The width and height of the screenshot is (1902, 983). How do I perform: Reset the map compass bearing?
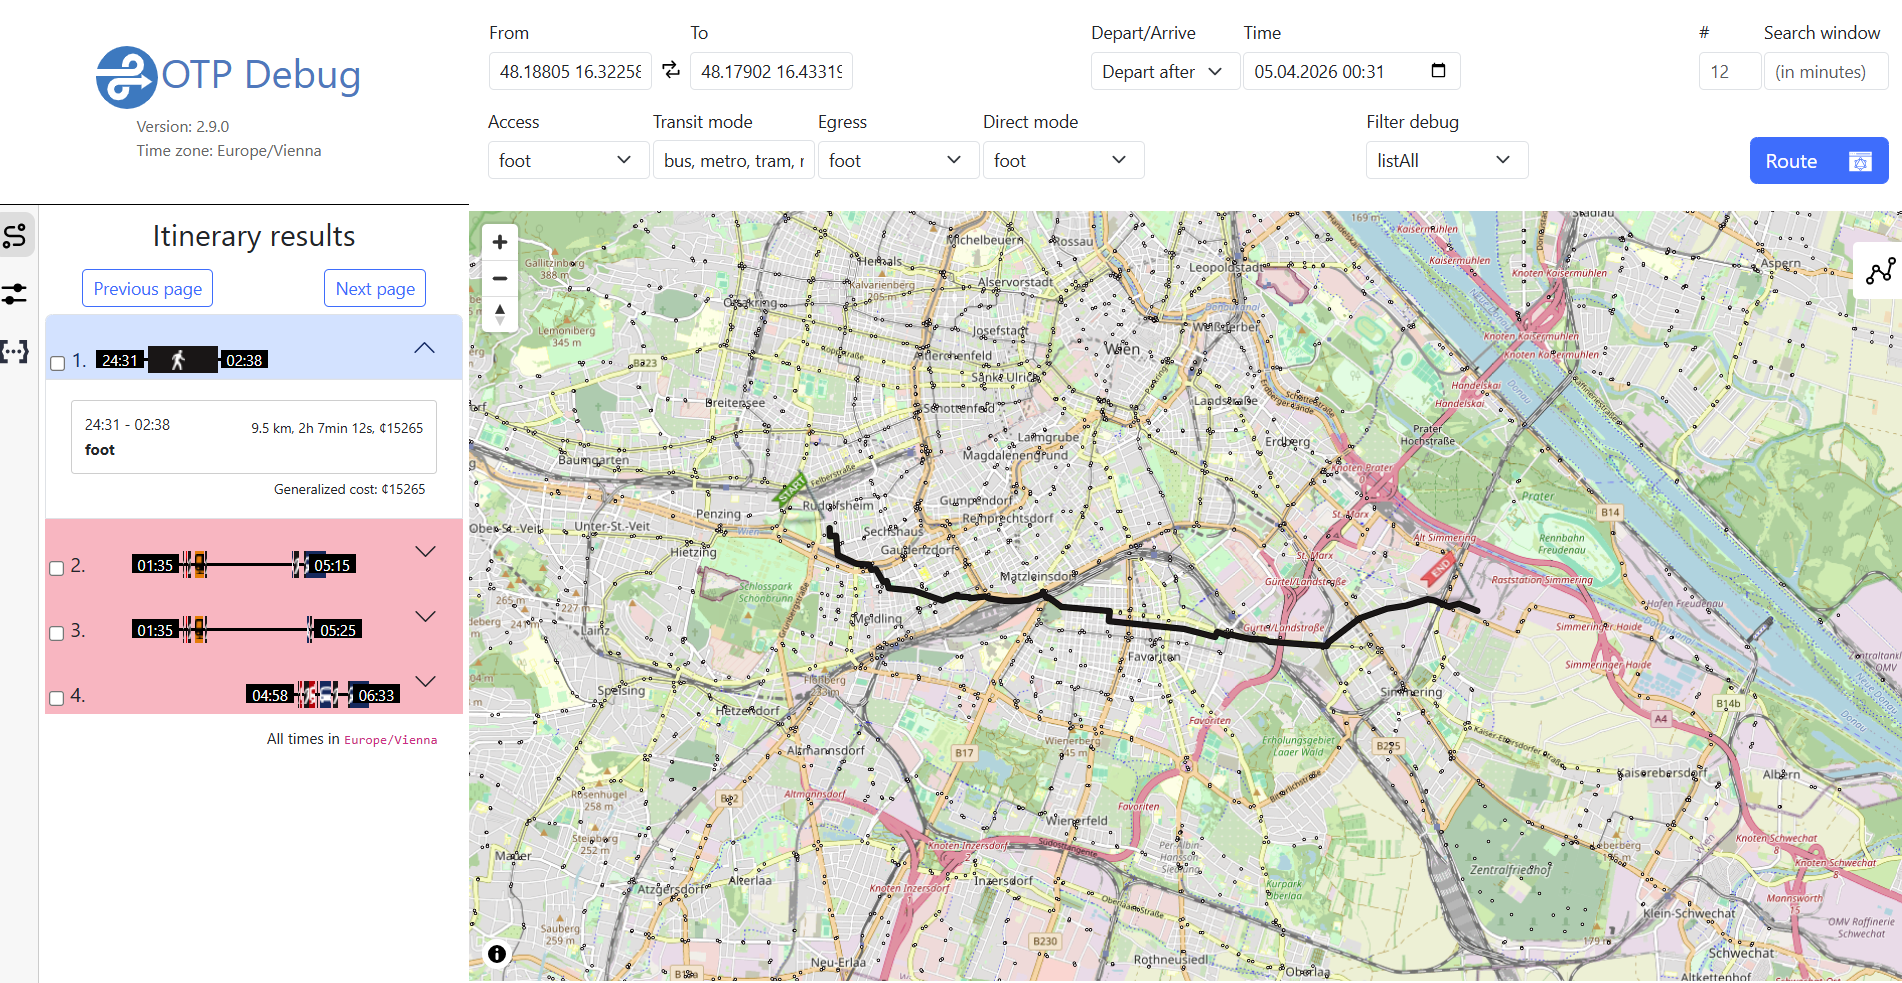[x=500, y=314]
